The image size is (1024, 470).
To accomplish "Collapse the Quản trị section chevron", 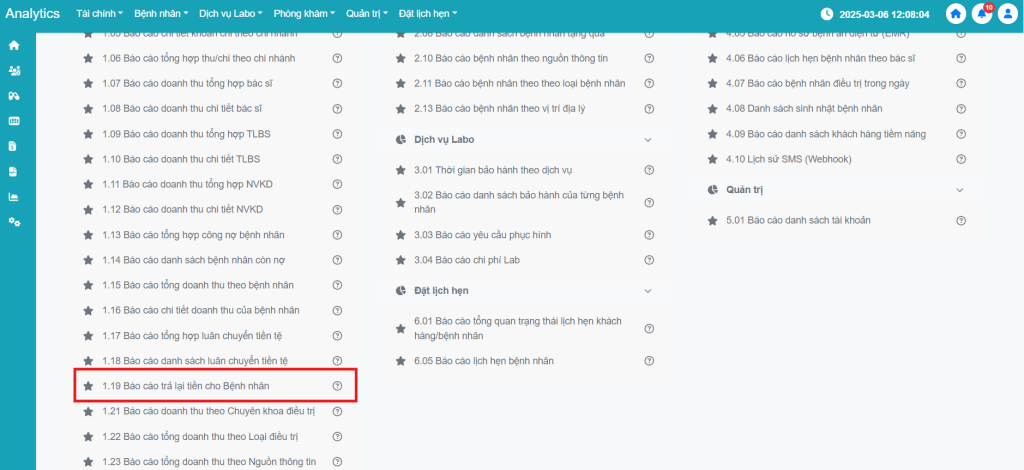I will point(960,190).
